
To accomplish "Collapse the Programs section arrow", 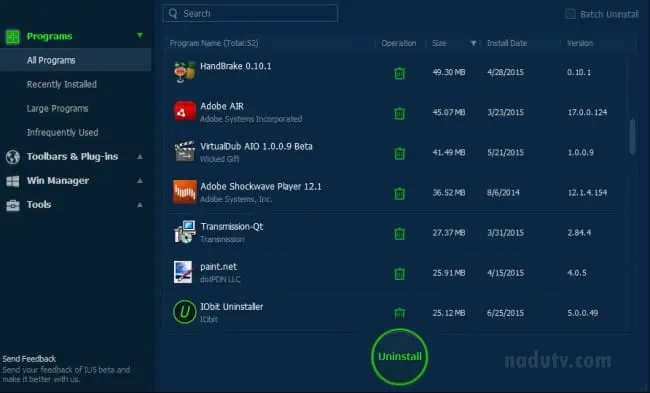I will tap(140, 35).
